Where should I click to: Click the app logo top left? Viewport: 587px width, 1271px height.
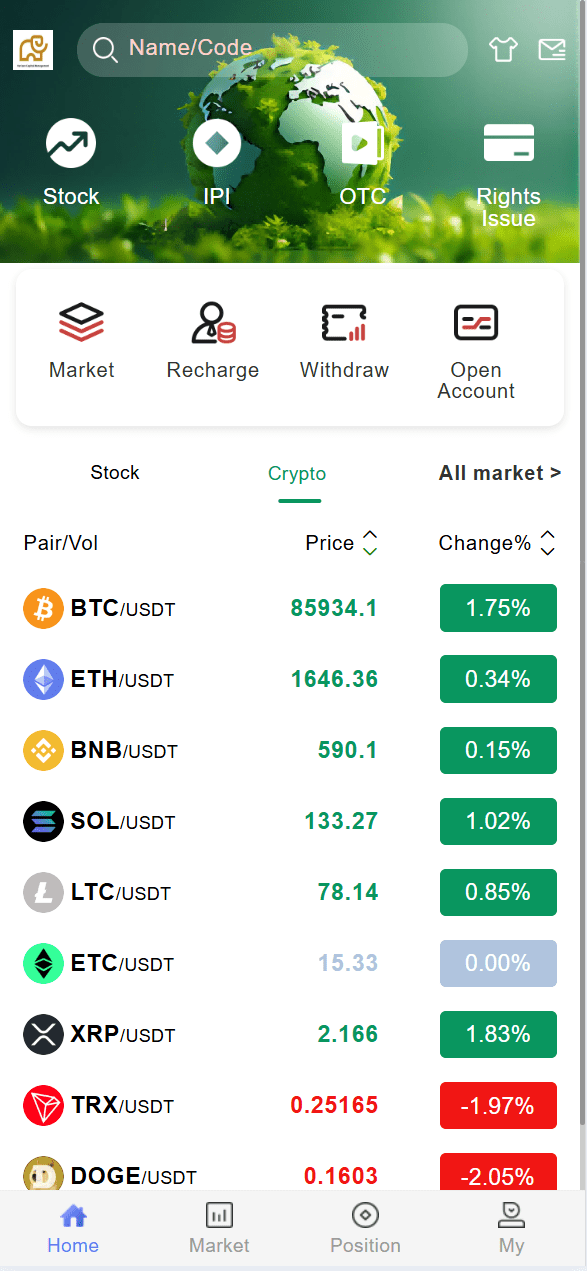click(33, 49)
